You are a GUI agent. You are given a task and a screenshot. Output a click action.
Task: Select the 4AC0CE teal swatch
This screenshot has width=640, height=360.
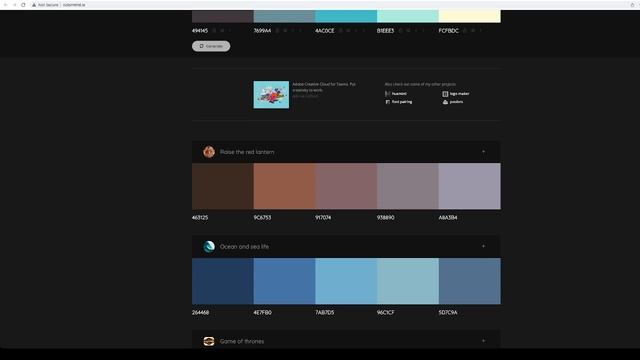pos(346,16)
